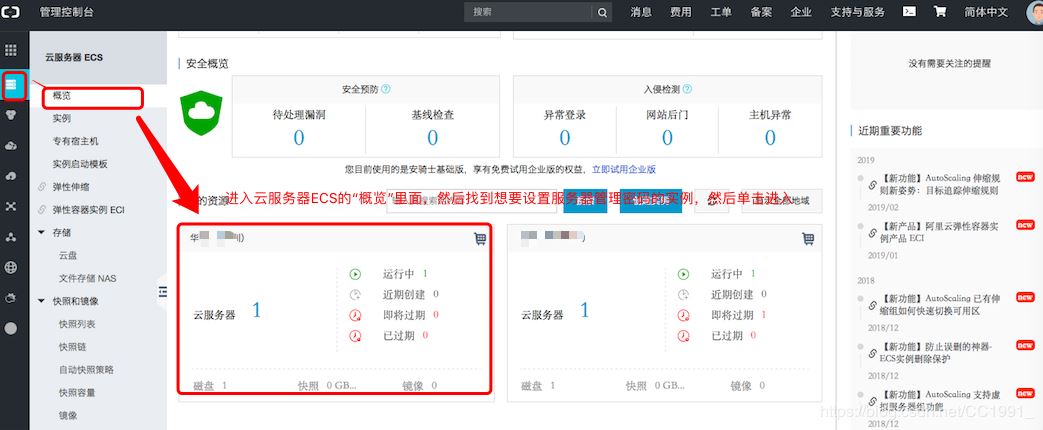Open 弹性伸缩 in the left menu
The height and width of the screenshot is (430, 1043).
(x=70, y=187)
